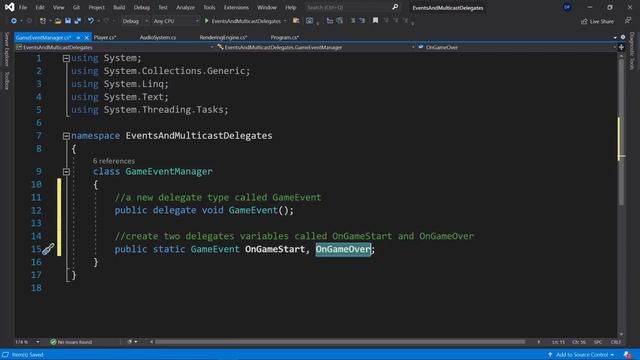Click the GameEvent delegate name on line 12

pyautogui.click(x=253, y=210)
